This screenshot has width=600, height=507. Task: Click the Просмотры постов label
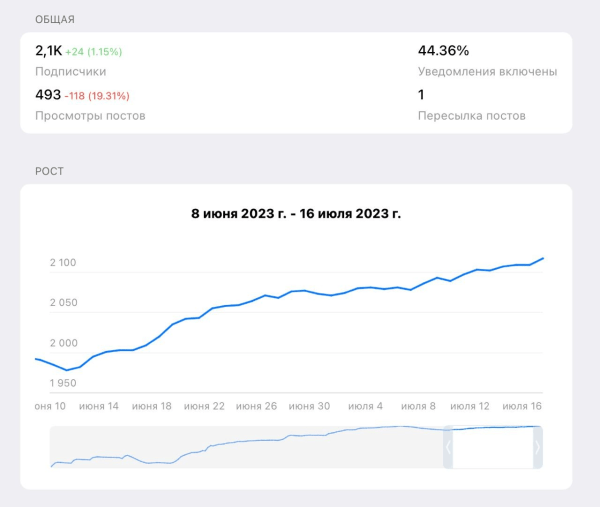click(x=90, y=116)
